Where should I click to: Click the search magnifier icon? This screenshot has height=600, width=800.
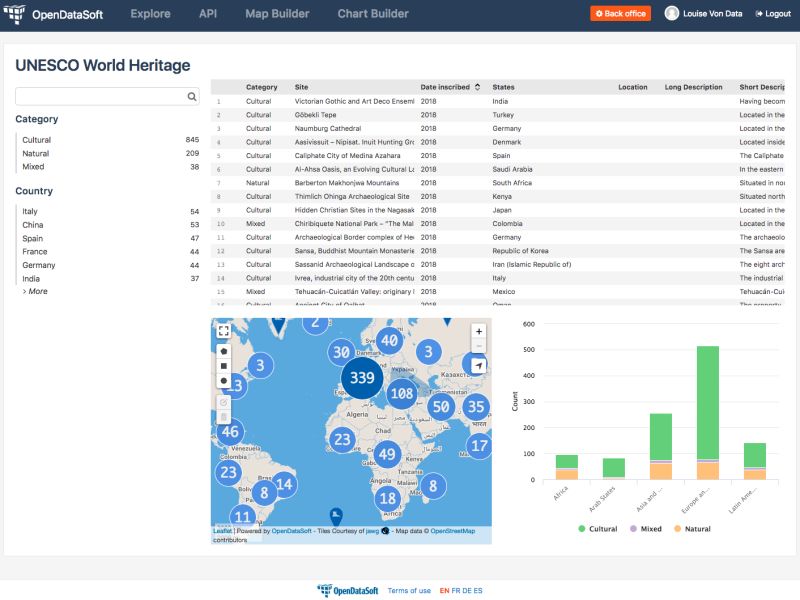point(192,96)
